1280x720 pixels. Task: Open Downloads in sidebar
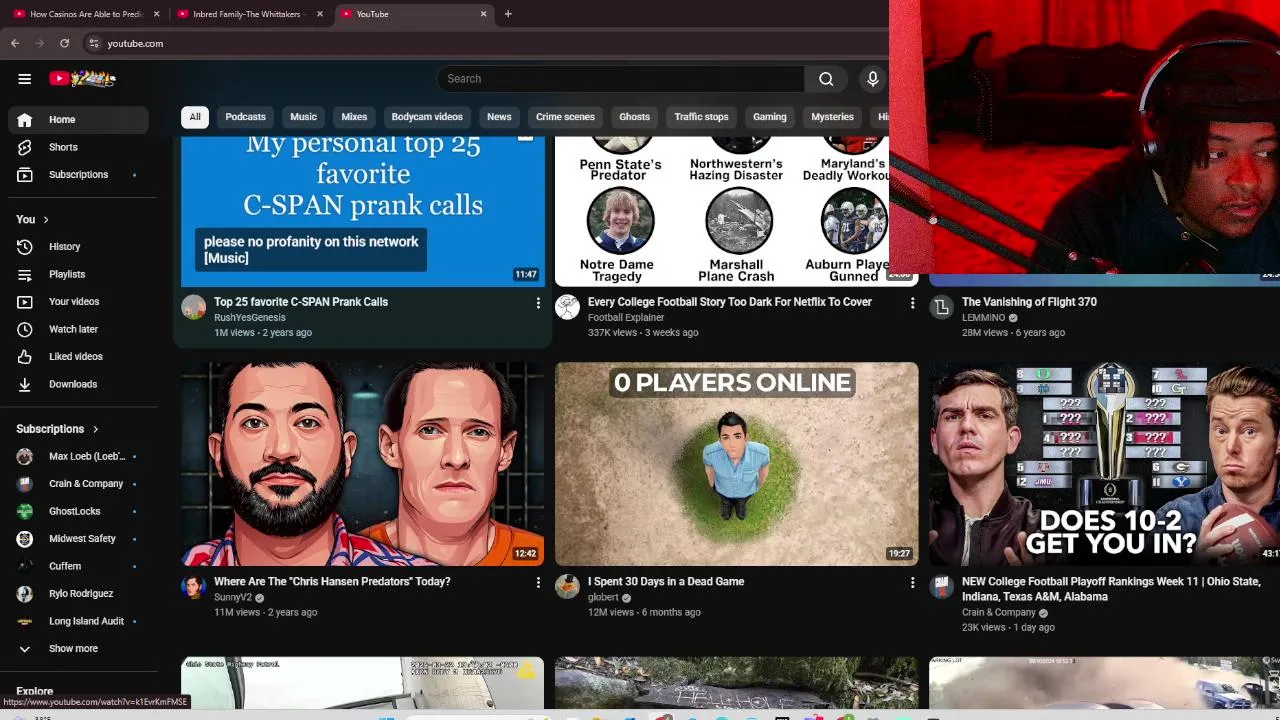coord(78,384)
